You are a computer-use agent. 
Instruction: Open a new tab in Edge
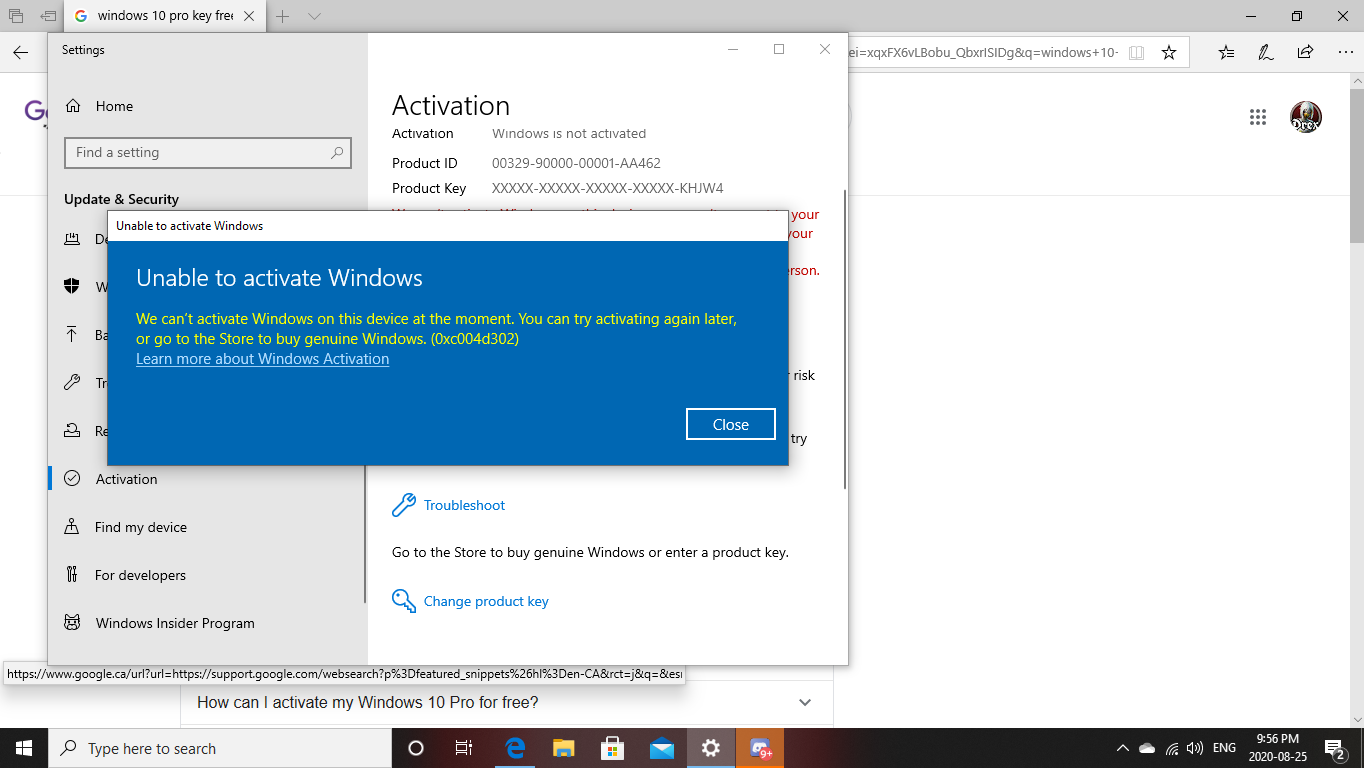[x=283, y=16]
